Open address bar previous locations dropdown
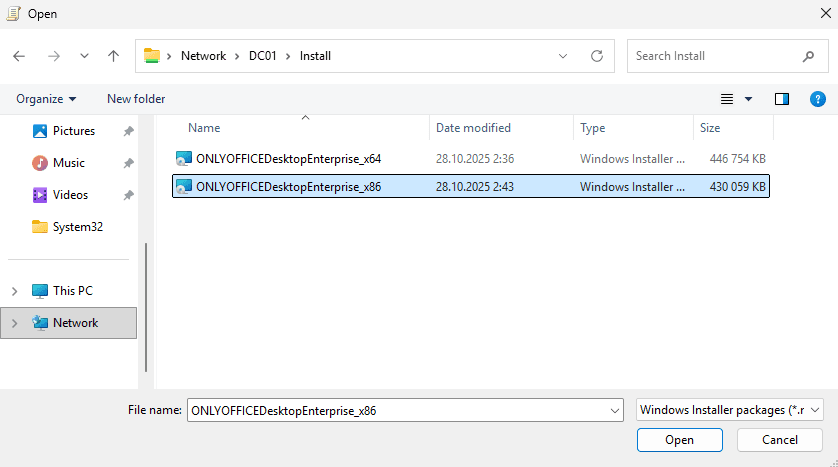The height and width of the screenshot is (467, 838). [563, 56]
